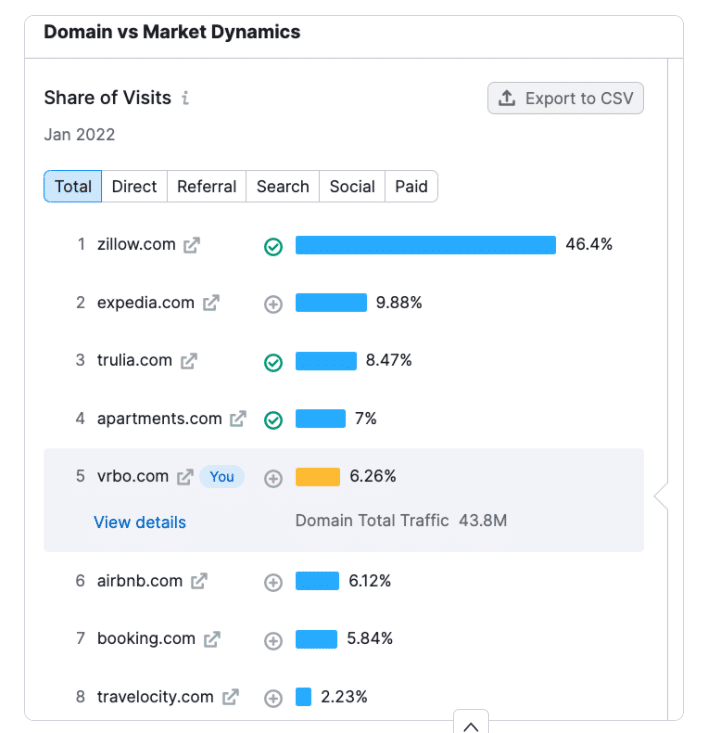Click expedia.com 9.88% blue bar
Image resolution: width=719 pixels, height=733 pixels.
[331, 302]
